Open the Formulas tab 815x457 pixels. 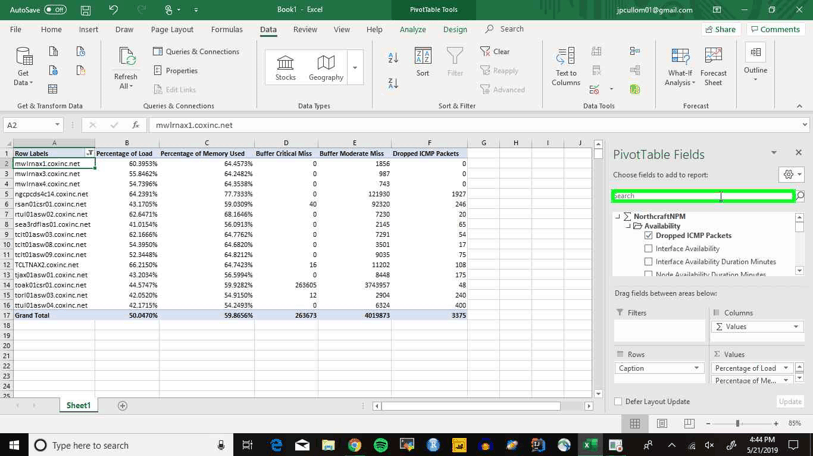pyautogui.click(x=227, y=30)
